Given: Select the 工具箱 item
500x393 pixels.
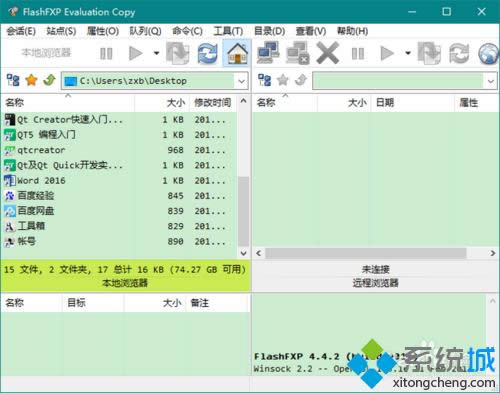Looking at the screenshot, I should click(120, 226).
